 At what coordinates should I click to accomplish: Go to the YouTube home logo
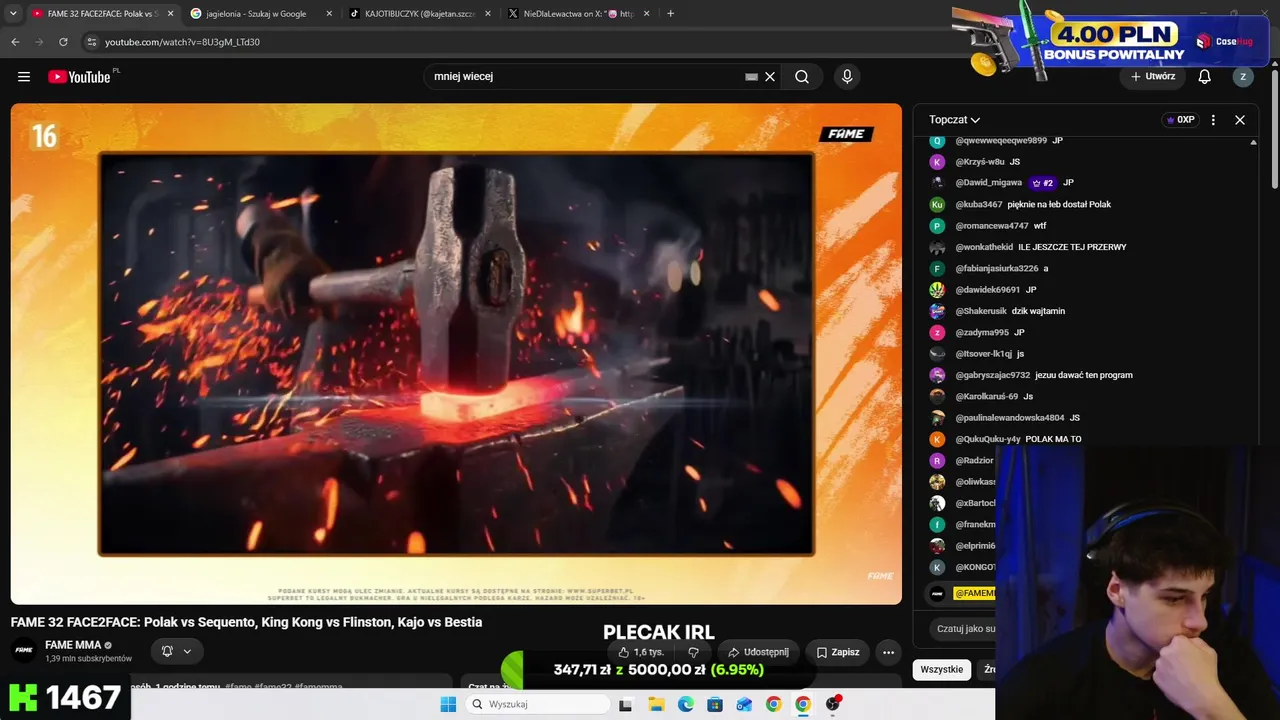click(79, 77)
